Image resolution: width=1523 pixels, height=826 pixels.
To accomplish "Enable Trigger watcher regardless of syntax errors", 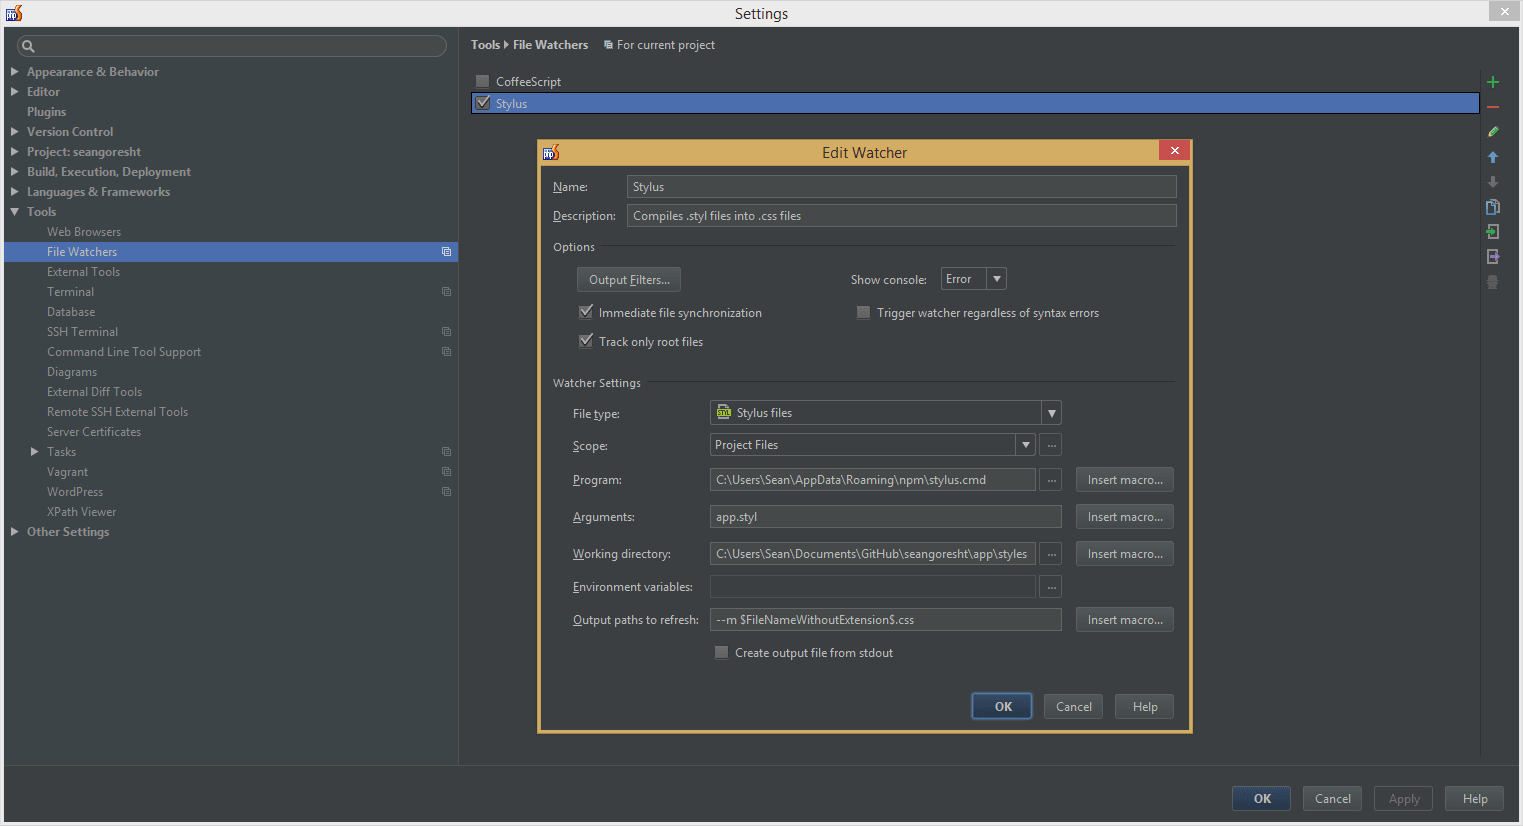I will tap(863, 313).
